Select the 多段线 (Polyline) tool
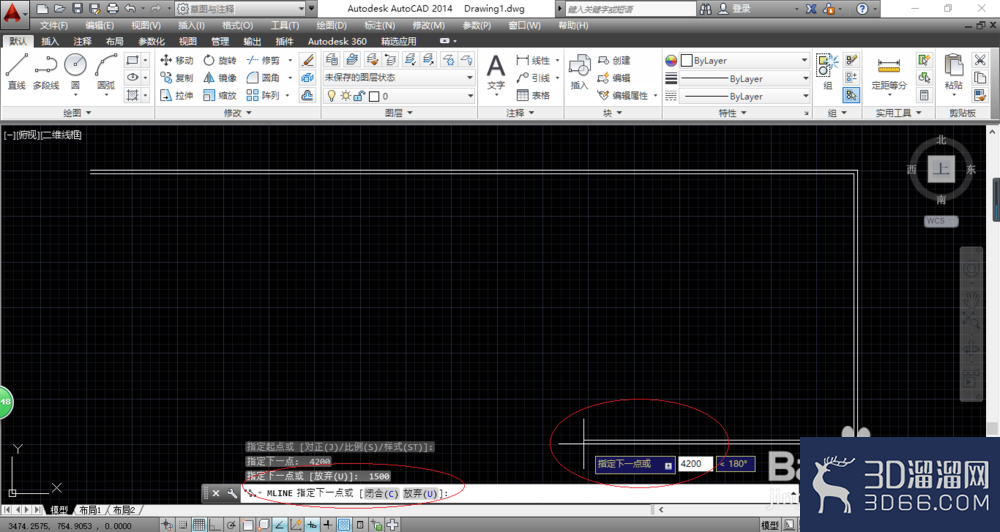This screenshot has height=532, width=1000. pos(46,71)
